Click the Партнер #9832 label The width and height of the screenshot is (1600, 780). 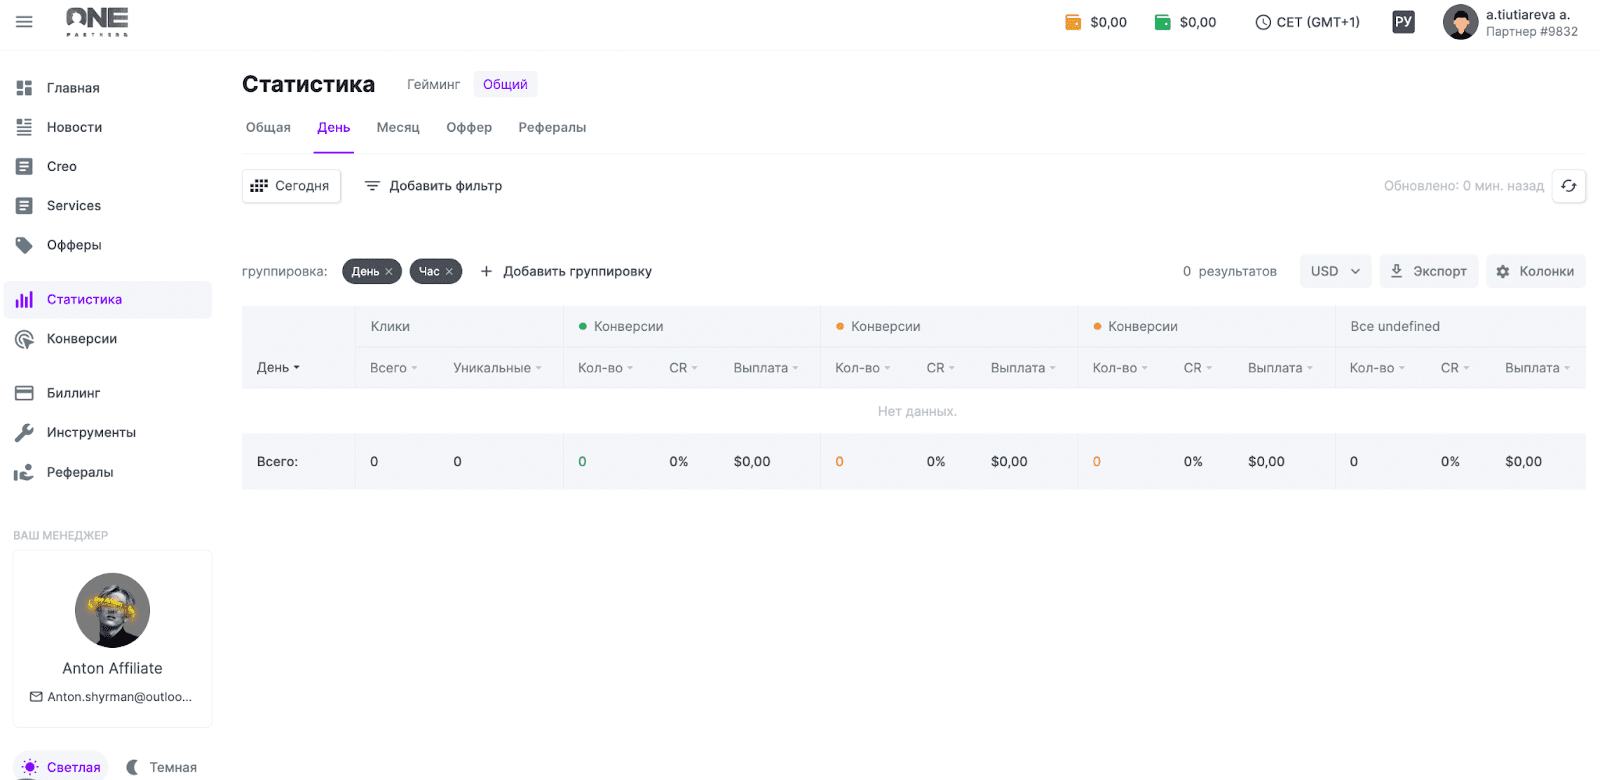tap(1532, 32)
